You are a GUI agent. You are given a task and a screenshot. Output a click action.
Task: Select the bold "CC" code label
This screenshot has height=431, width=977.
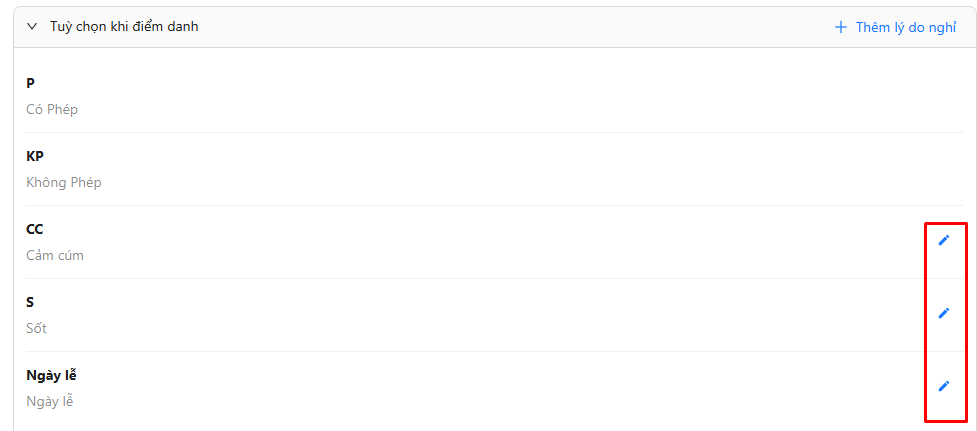(x=35, y=229)
